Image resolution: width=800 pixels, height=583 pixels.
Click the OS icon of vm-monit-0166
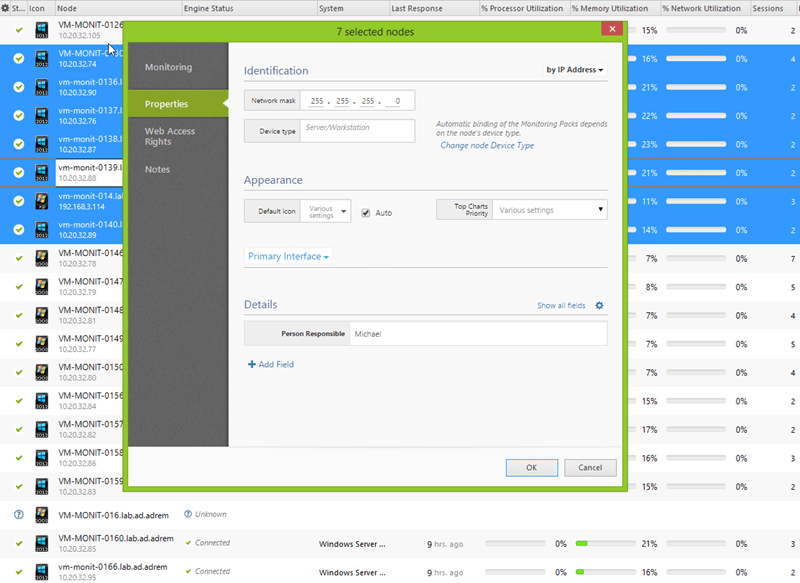click(42, 571)
